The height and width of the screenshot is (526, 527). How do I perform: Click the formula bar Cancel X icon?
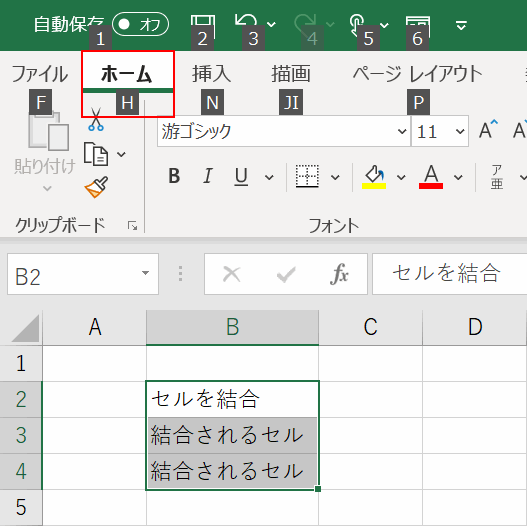(232, 274)
